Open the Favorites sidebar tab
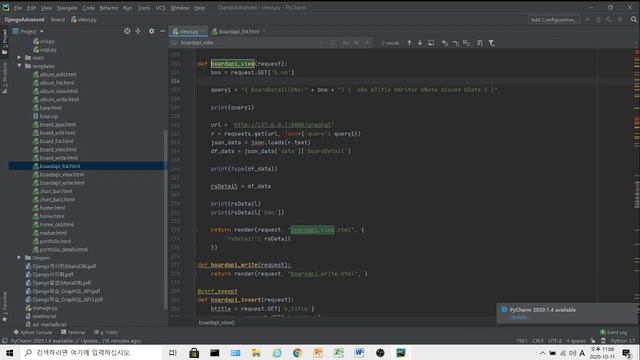640x360 pixels. [4, 306]
